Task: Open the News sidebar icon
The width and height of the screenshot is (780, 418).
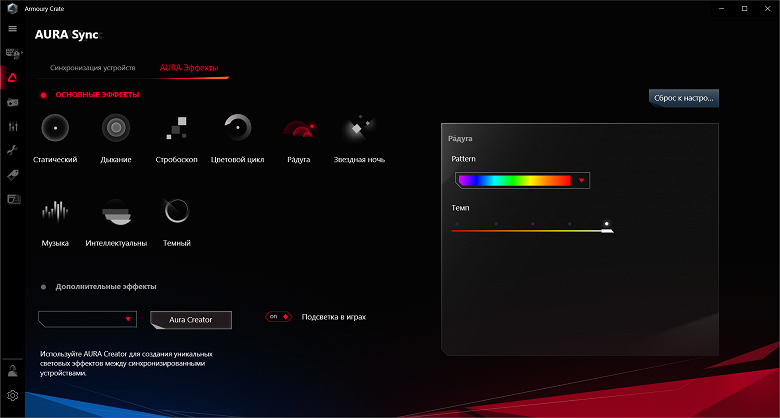Action: [13, 200]
